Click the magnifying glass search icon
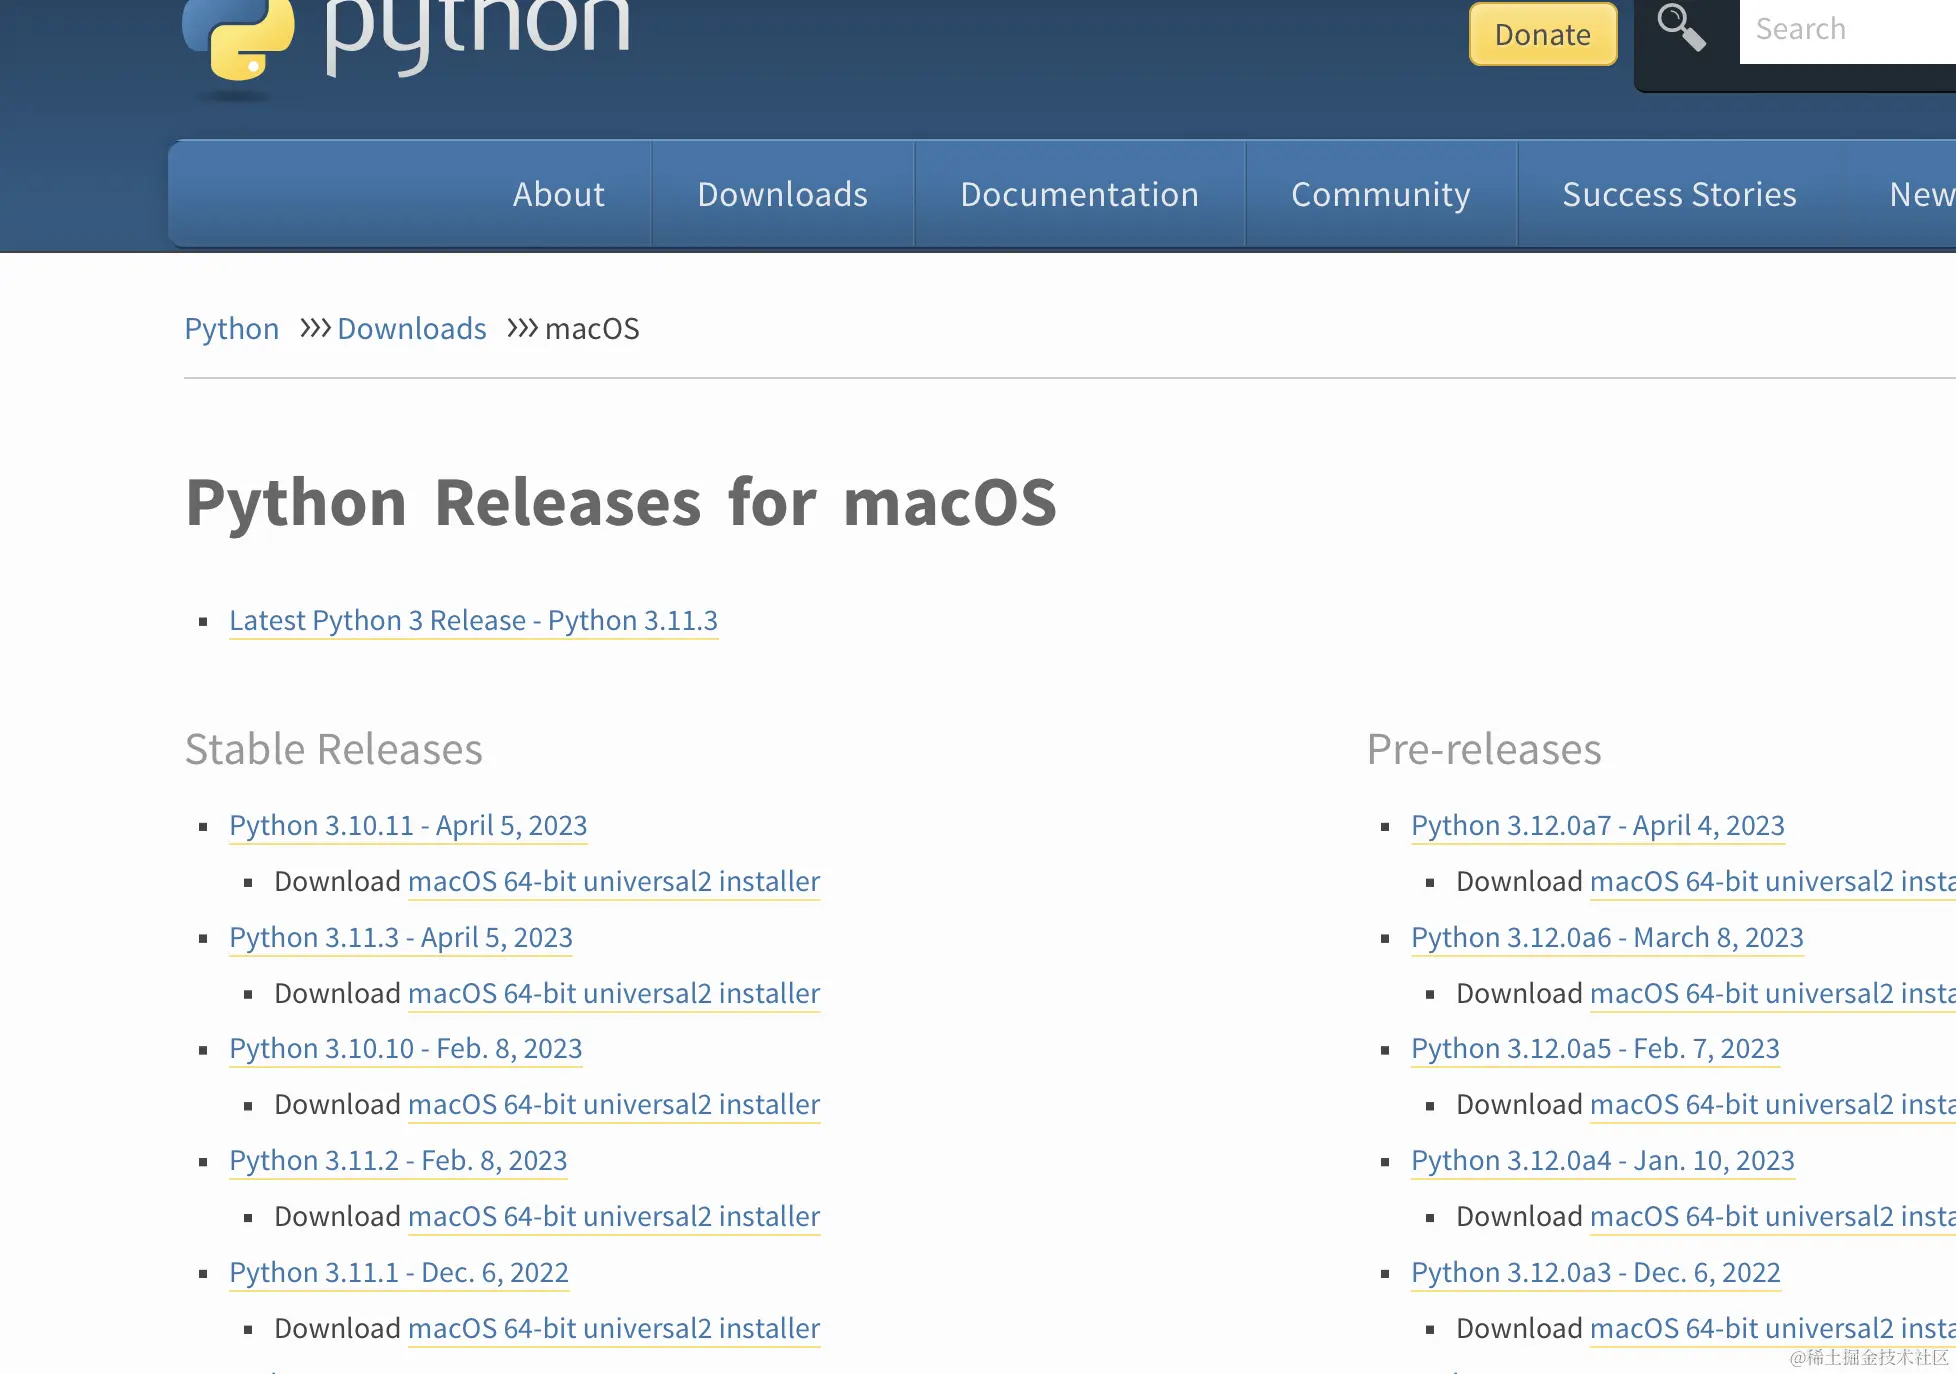This screenshot has width=1956, height=1374. 1681,27
